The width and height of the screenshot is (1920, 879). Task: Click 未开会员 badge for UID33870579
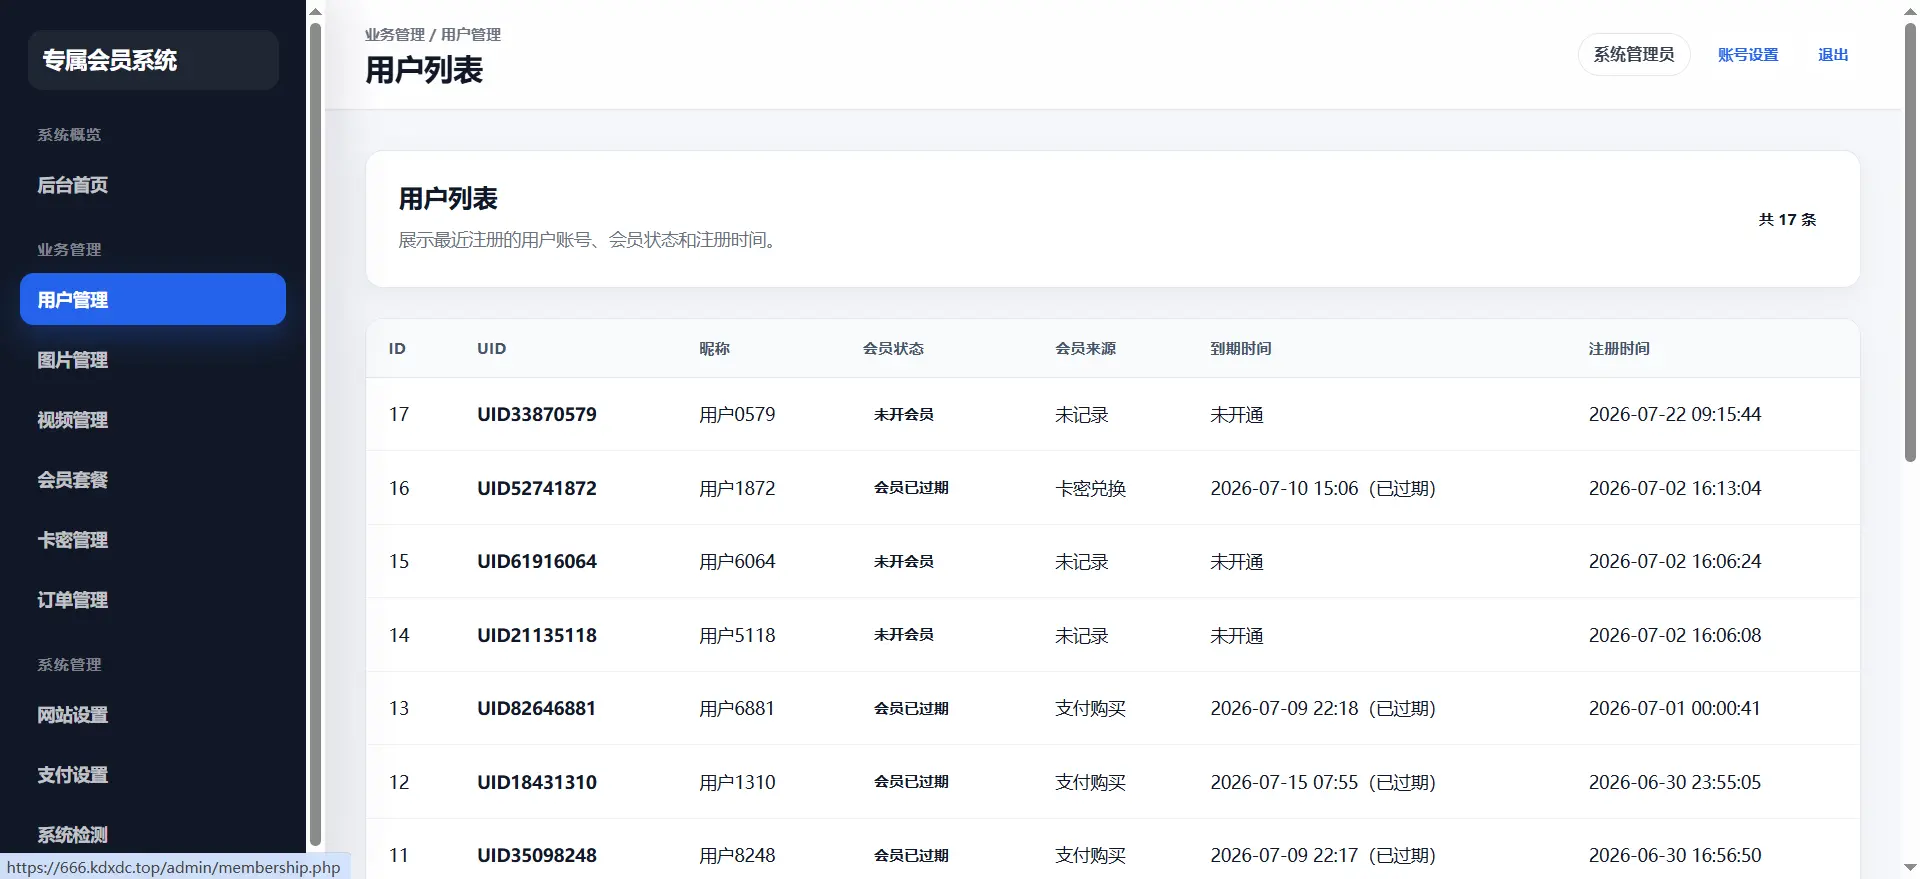pos(903,414)
